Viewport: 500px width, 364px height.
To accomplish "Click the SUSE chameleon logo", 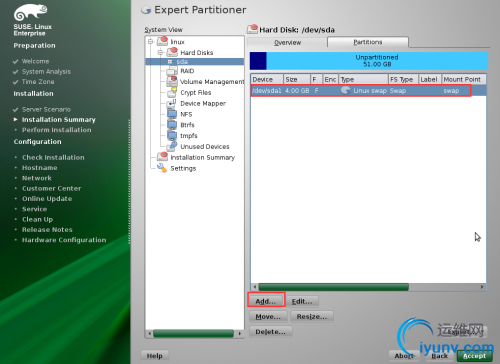I will [30, 12].
